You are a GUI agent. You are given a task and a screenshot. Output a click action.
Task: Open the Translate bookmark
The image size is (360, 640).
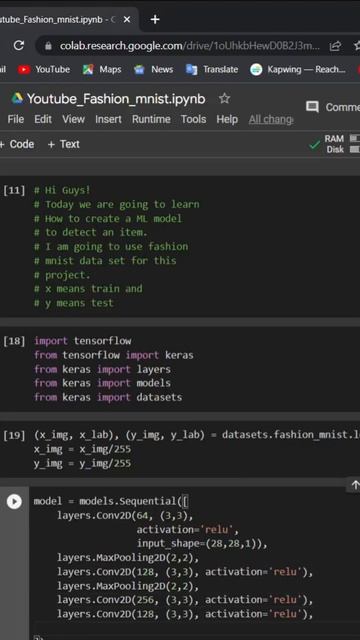point(212,69)
